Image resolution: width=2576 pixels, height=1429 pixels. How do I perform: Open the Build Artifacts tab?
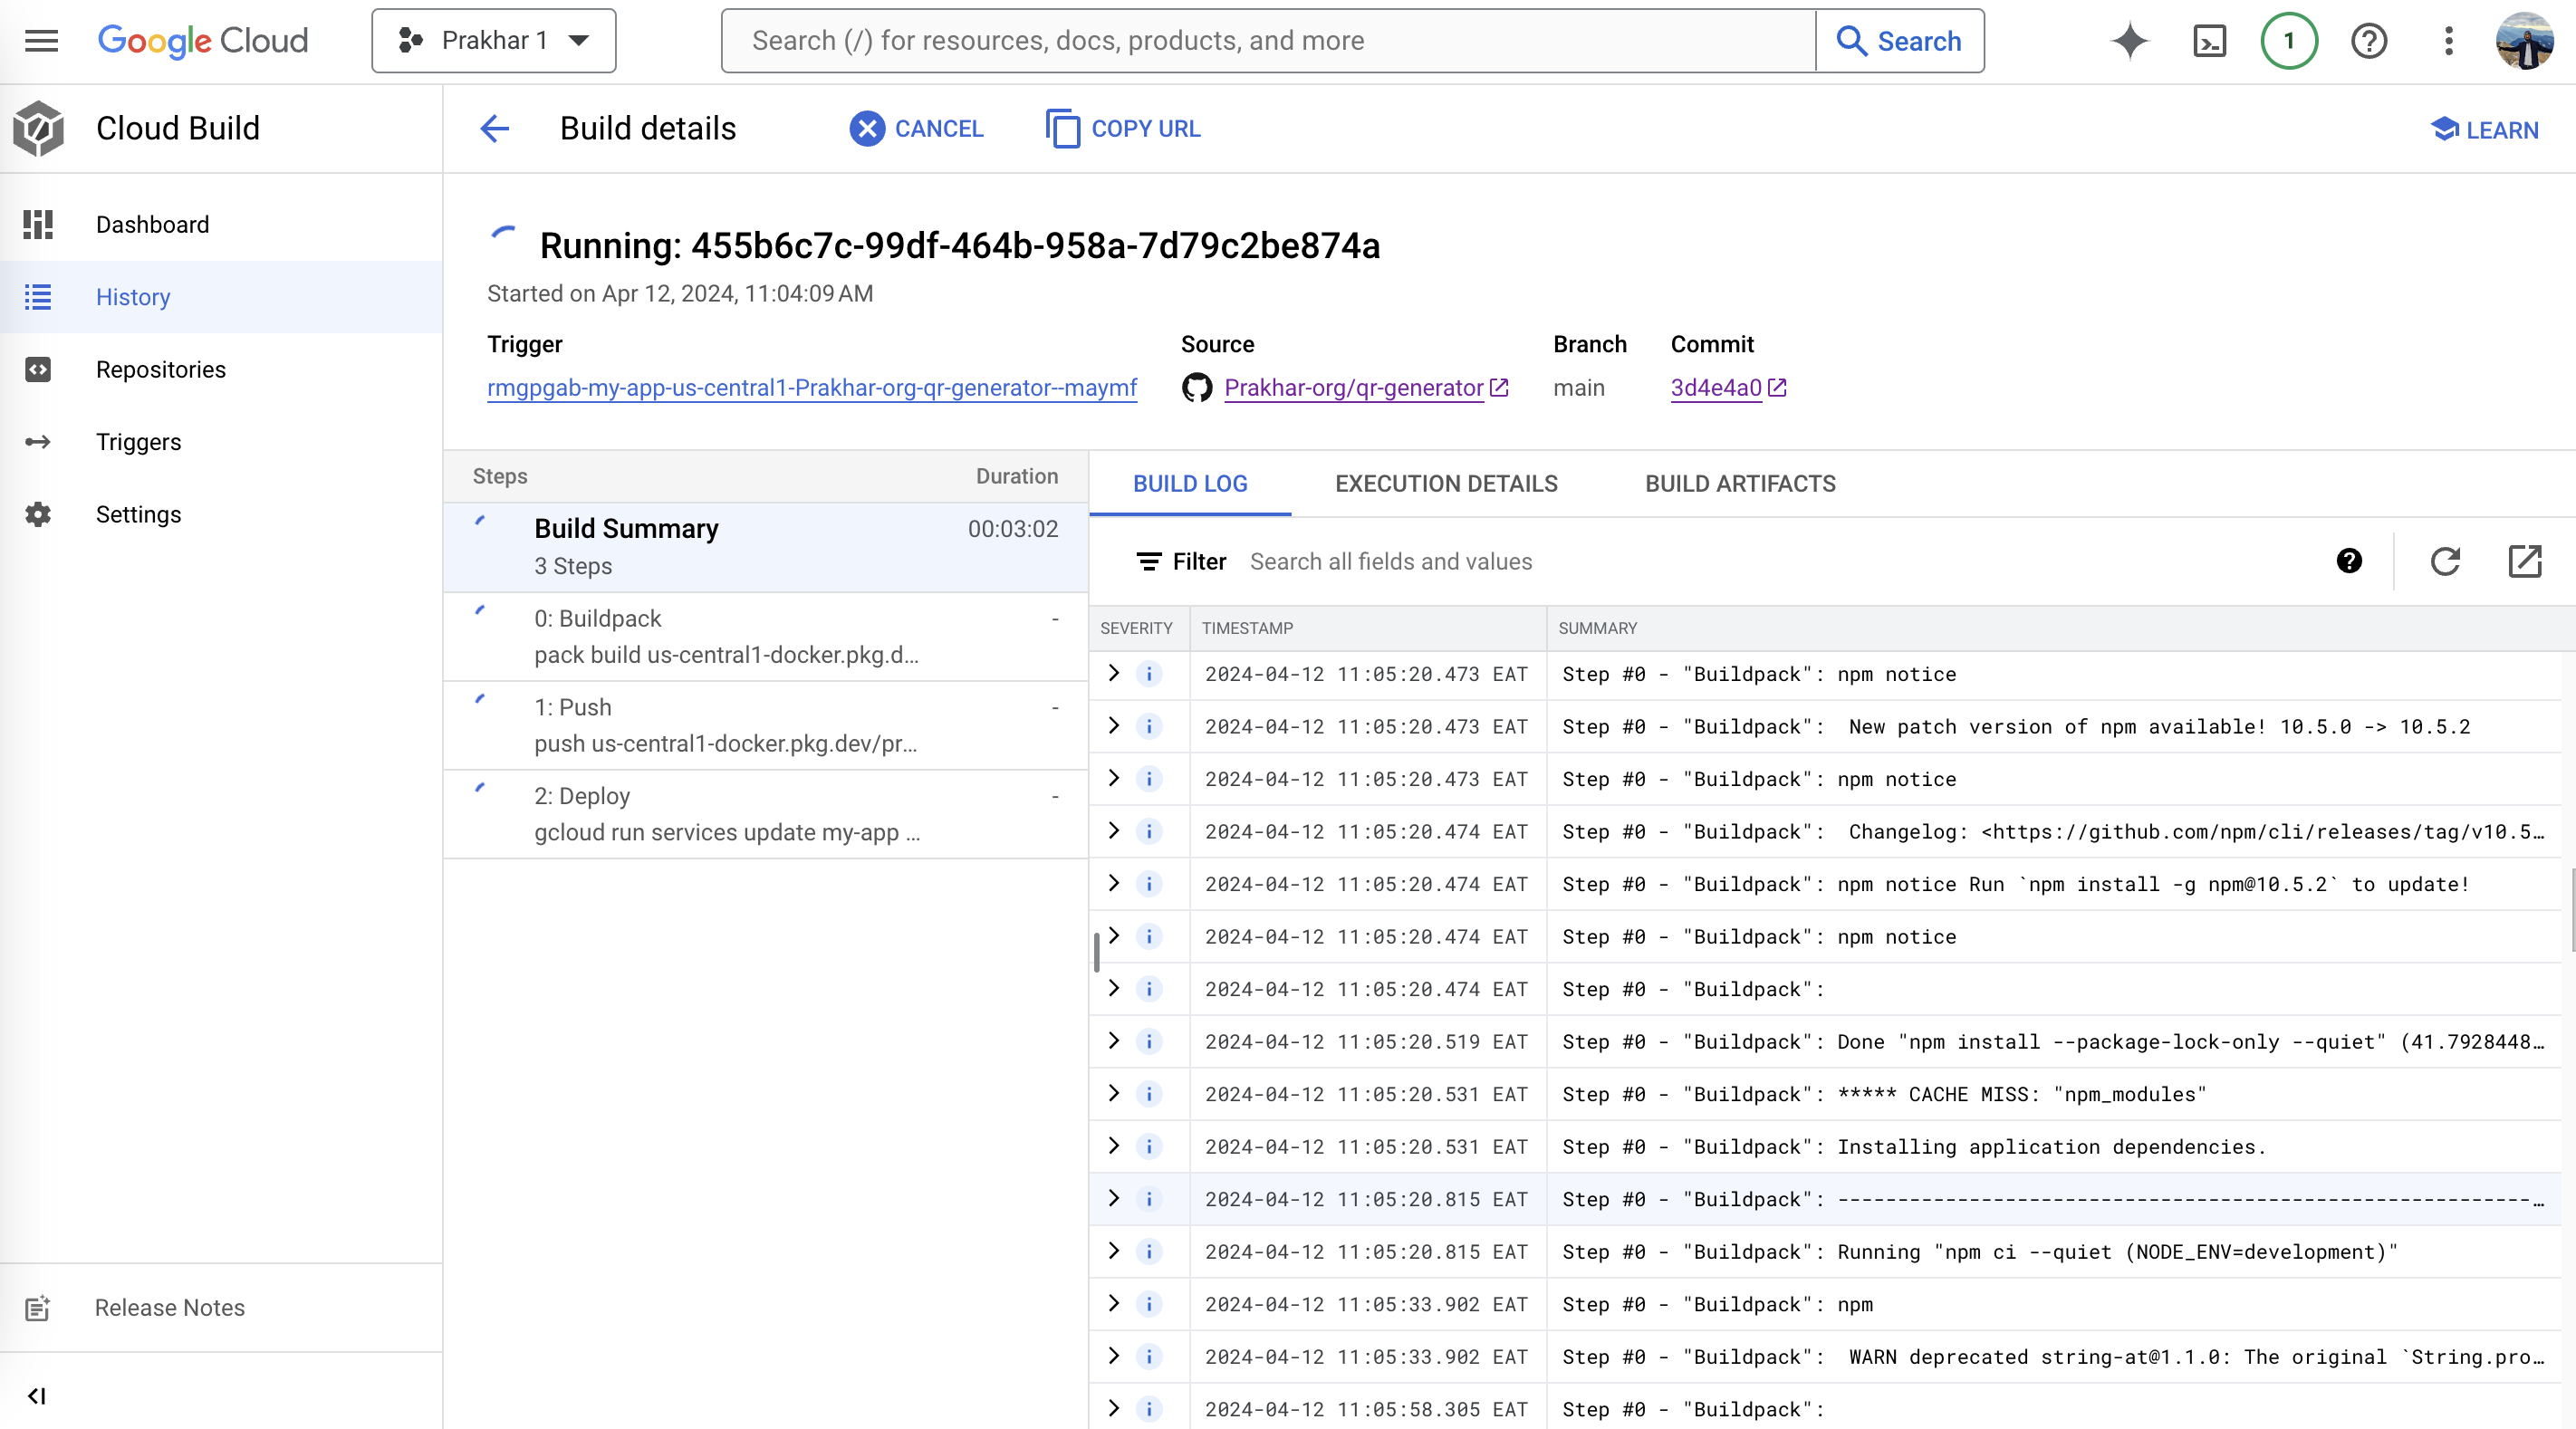pyautogui.click(x=1739, y=484)
